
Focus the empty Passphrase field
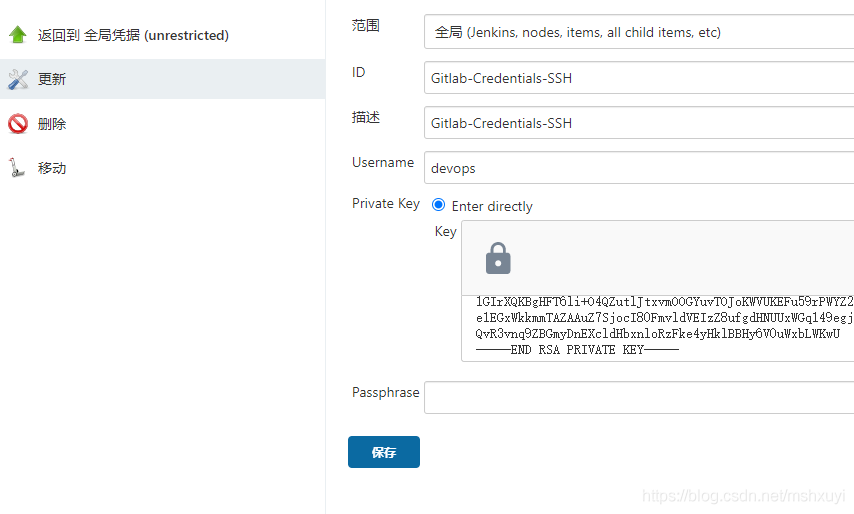(639, 397)
